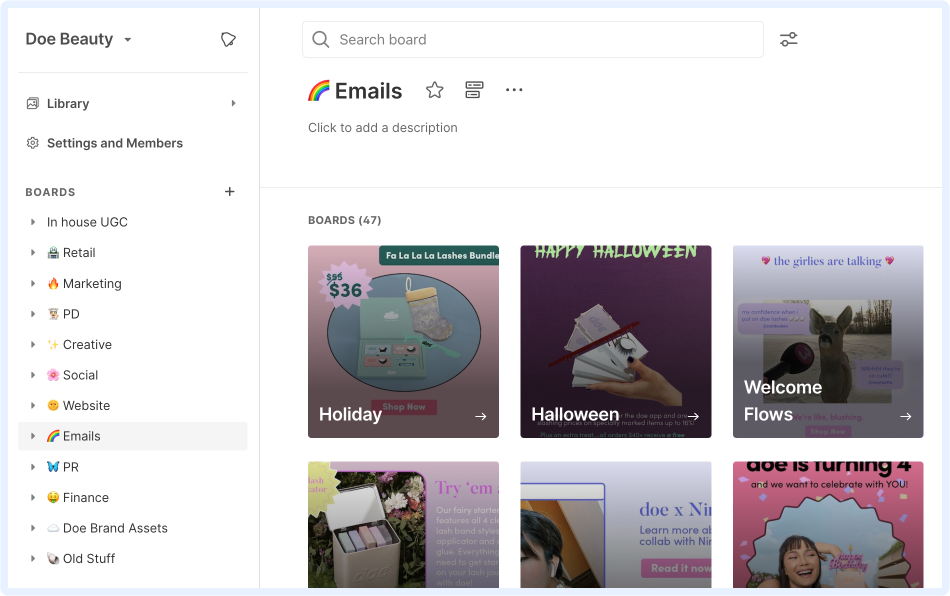Screen dimensions: 950x596
Task: Open the Doe Brand Assets board
Action: click(x=107, y=528)
